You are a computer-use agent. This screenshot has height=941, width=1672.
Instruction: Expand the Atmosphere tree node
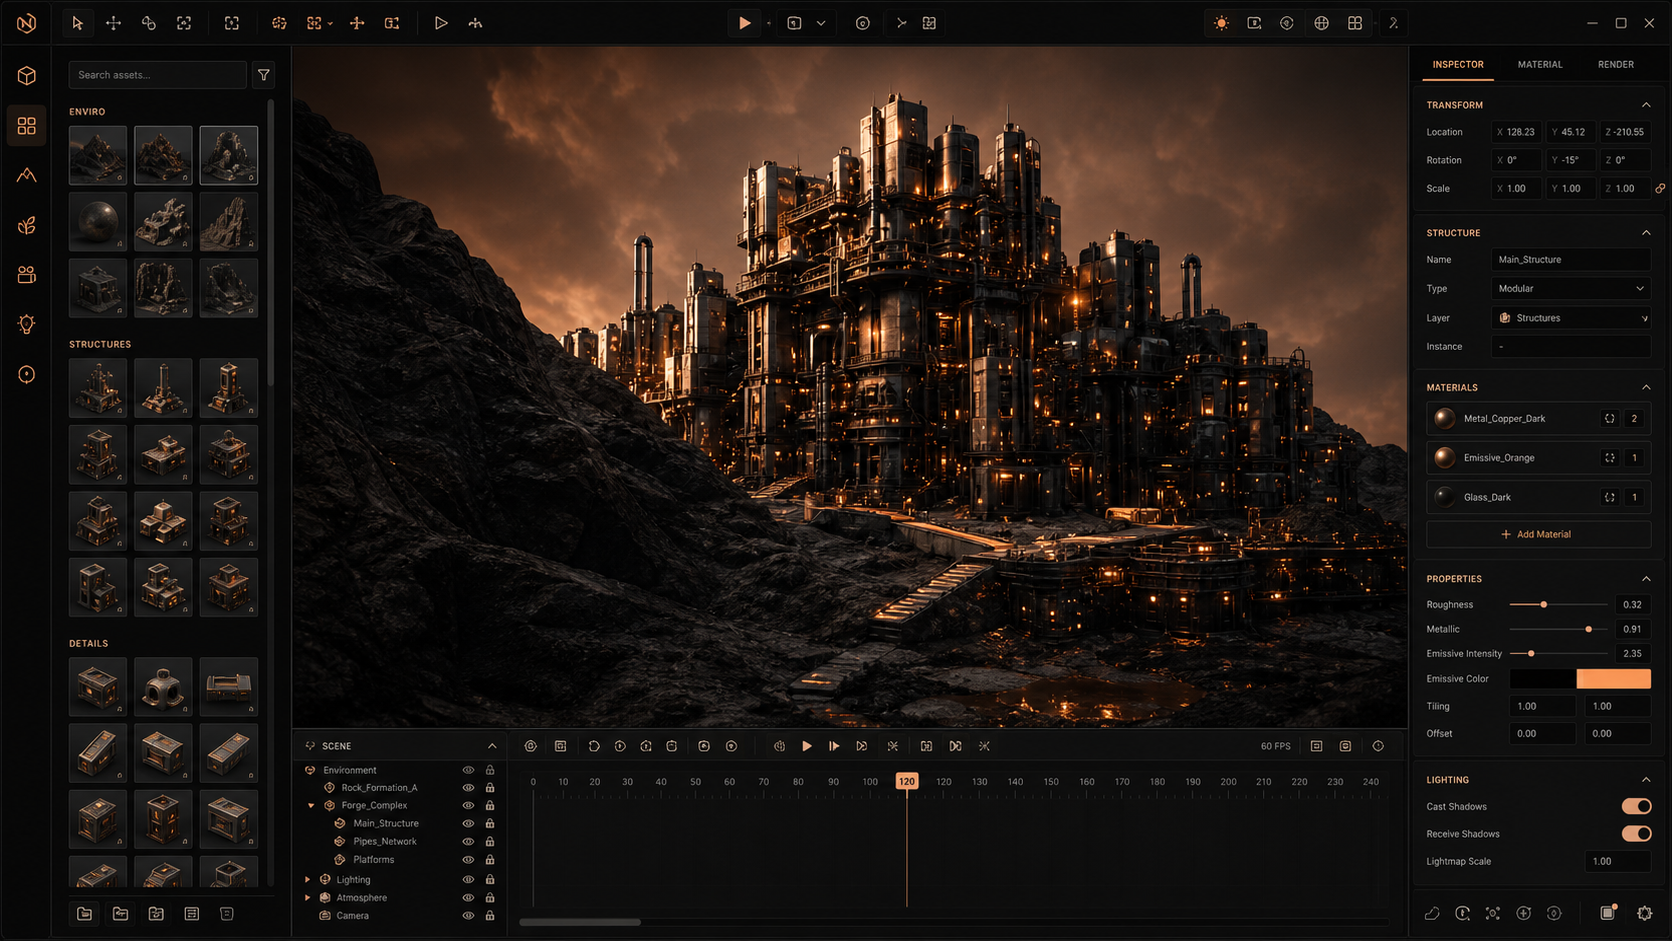point(308,898)
